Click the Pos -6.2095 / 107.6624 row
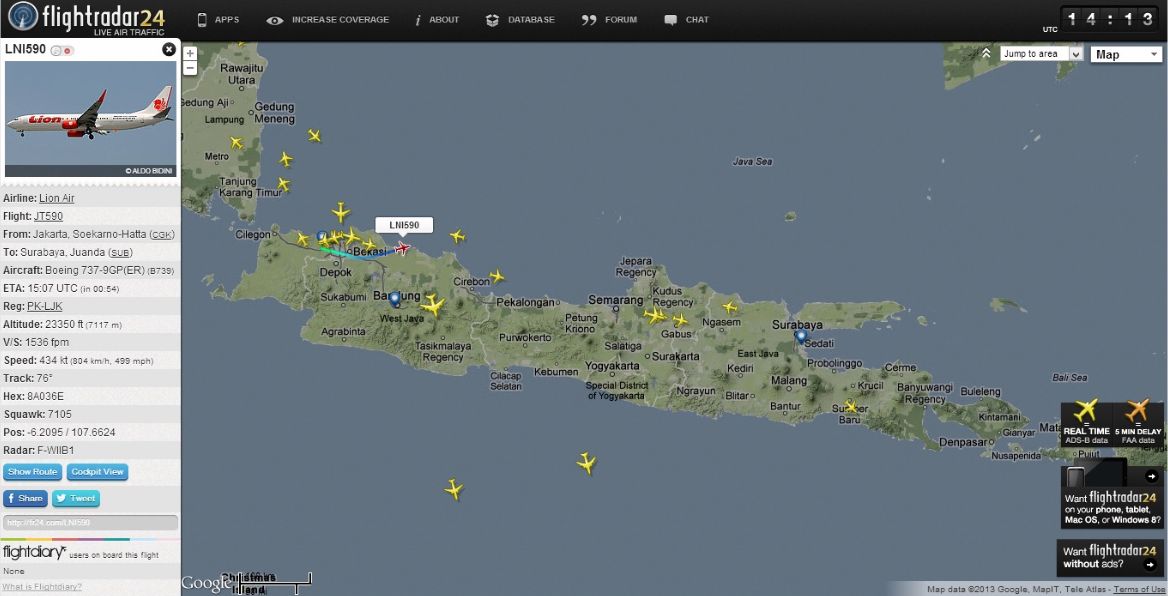Screen dimensions: 1168x596 tap(90, 432)
